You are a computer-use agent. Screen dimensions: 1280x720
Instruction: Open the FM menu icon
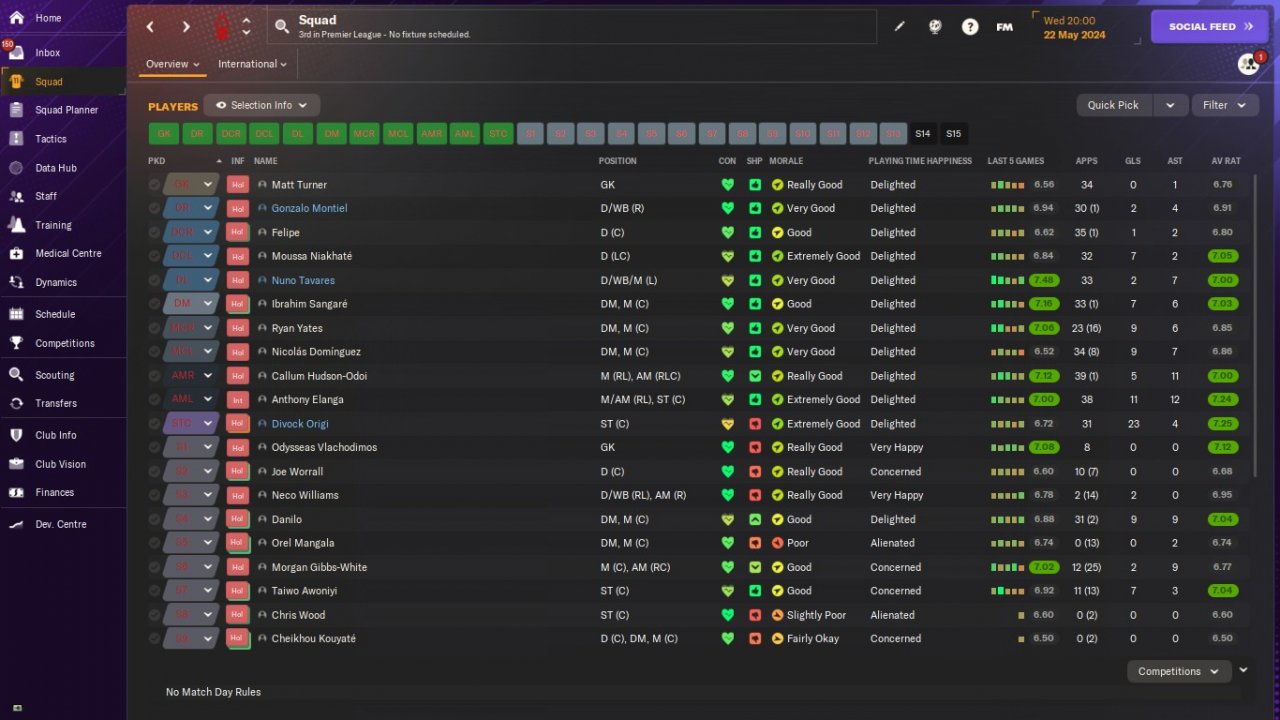point(1005,27)
